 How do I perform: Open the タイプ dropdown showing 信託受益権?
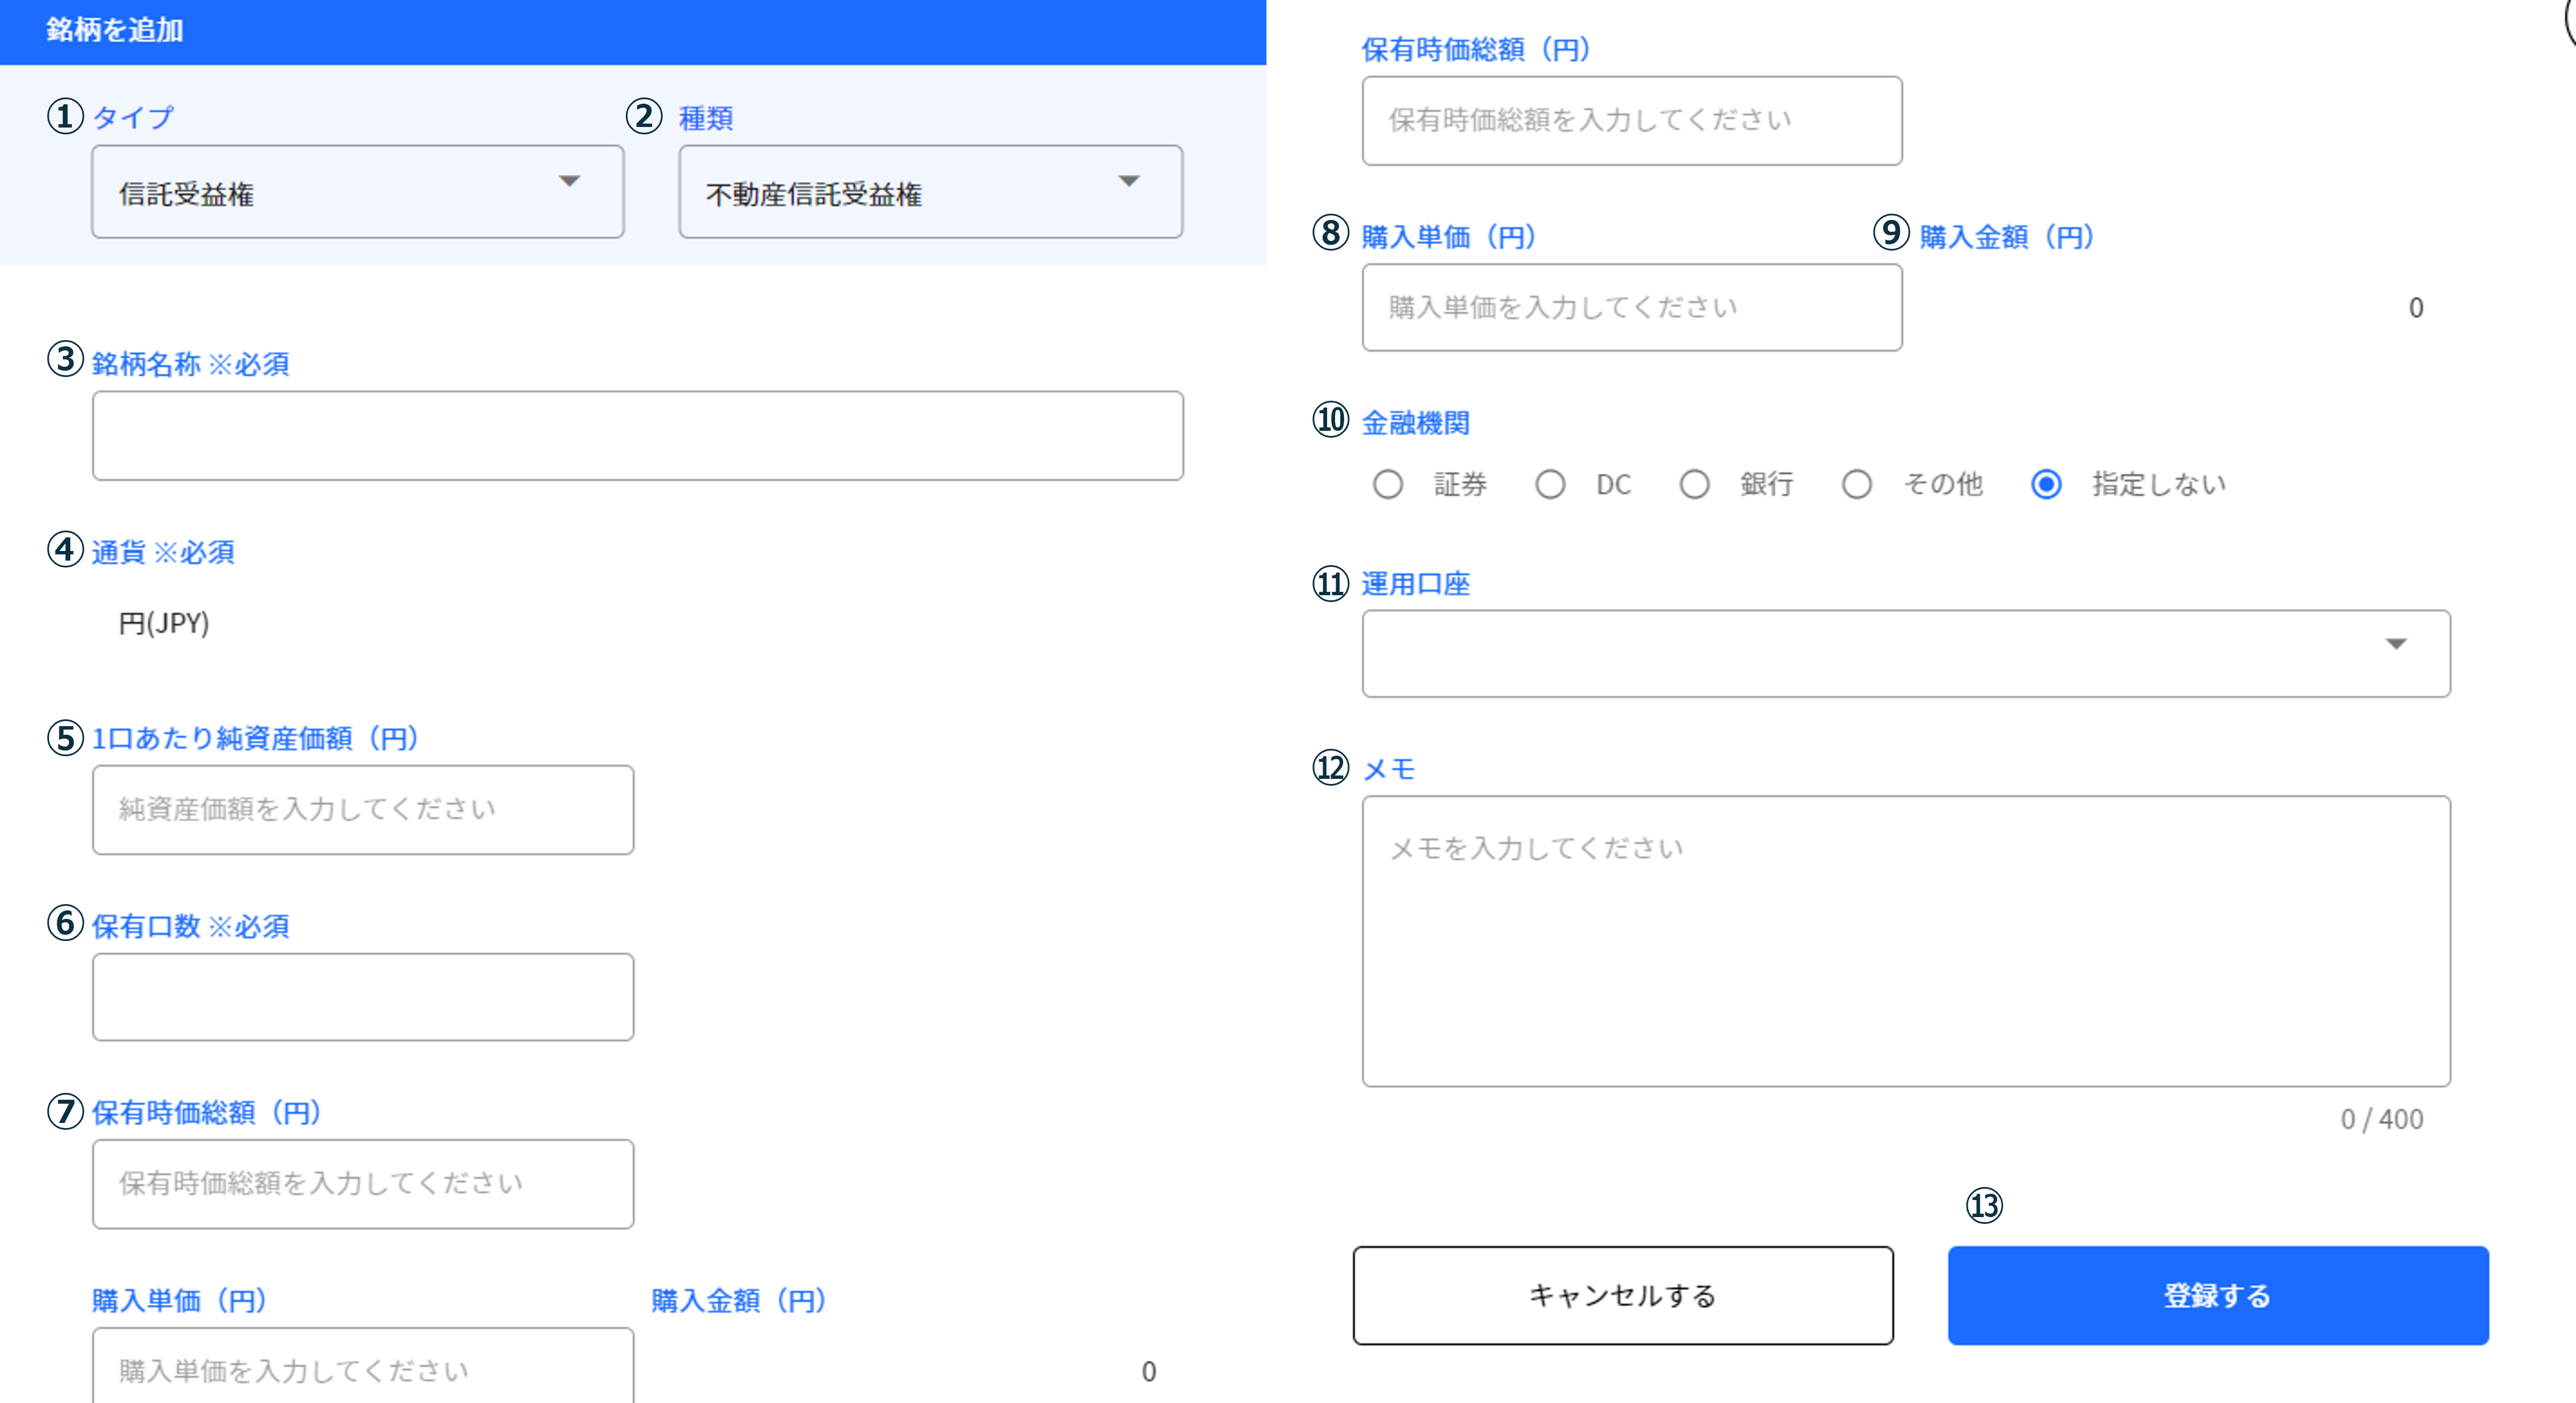pyautogui.click(x=357, y=192)
